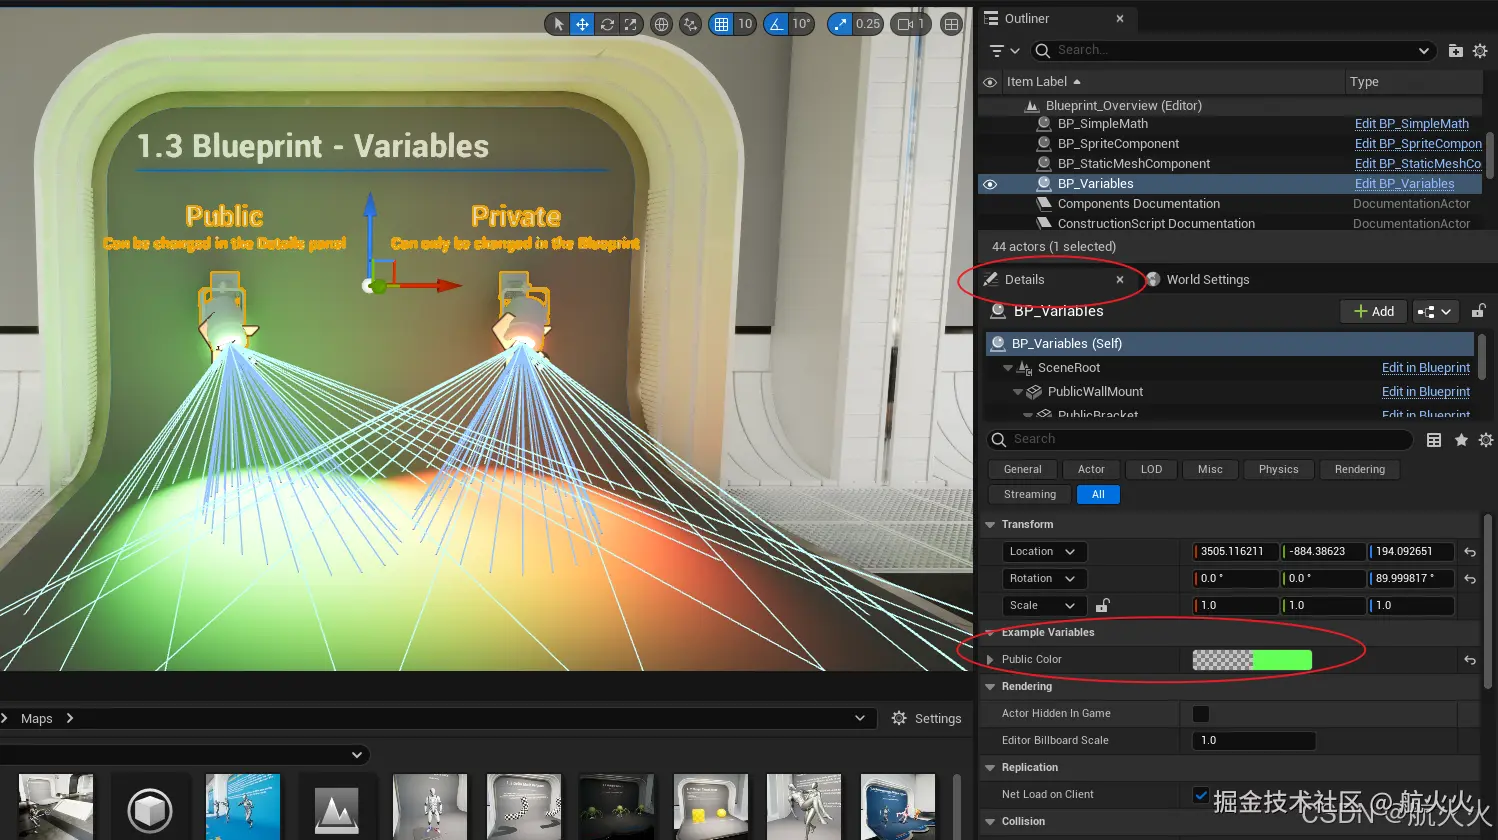This screenshot has width=1498, height=840.
Task: Select BP_SpriteComponent in Outliner
Action: (x=1118, y=144)
